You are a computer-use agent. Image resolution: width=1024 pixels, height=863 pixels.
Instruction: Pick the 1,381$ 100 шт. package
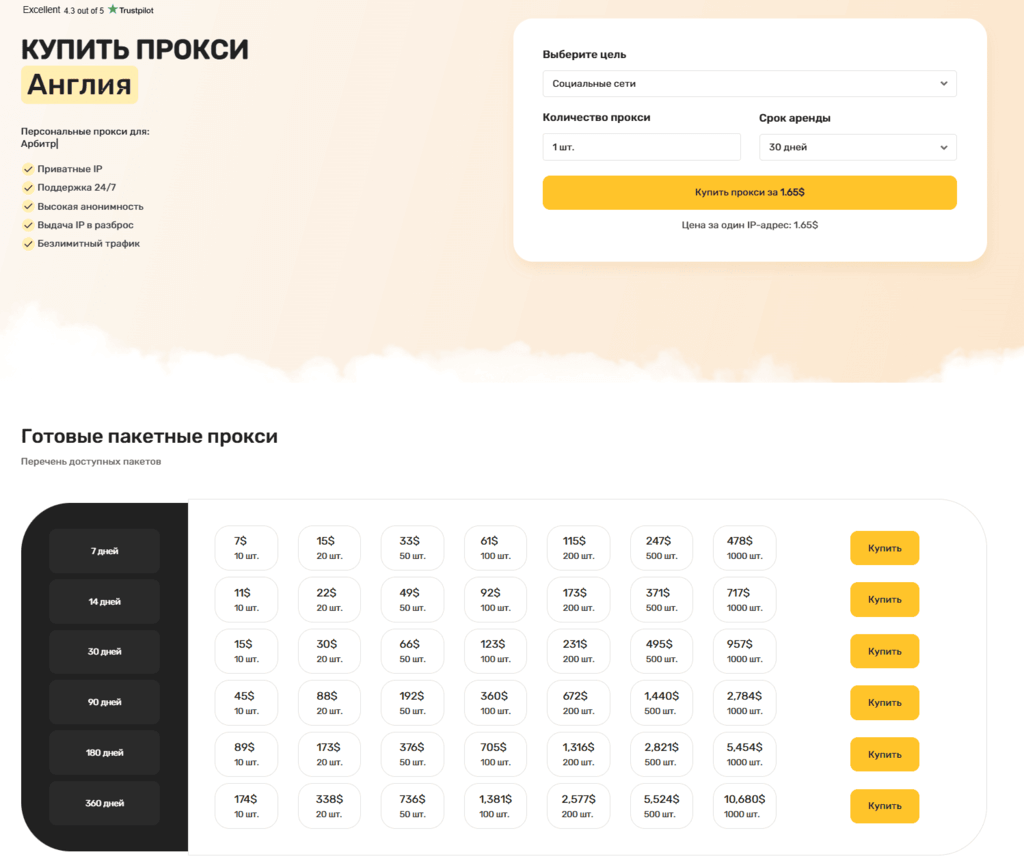(x=495, y=806)
